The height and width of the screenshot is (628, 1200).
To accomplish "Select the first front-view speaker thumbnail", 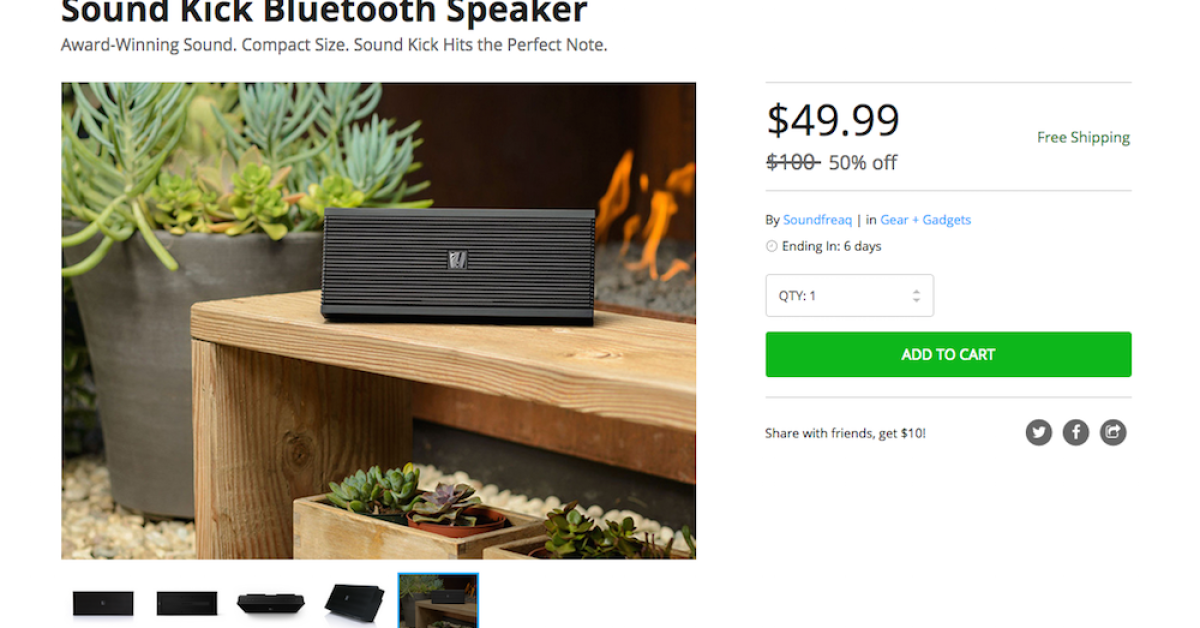I will pos(103,603).
